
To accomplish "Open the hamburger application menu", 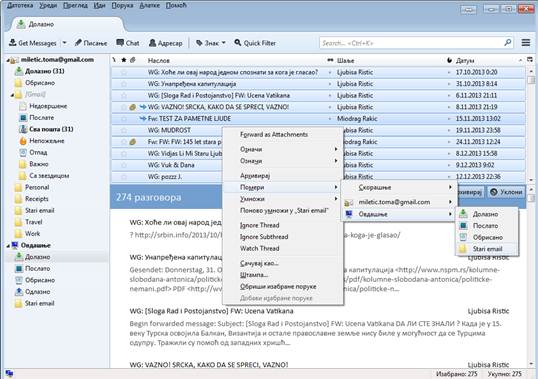I will click(526, 43).
